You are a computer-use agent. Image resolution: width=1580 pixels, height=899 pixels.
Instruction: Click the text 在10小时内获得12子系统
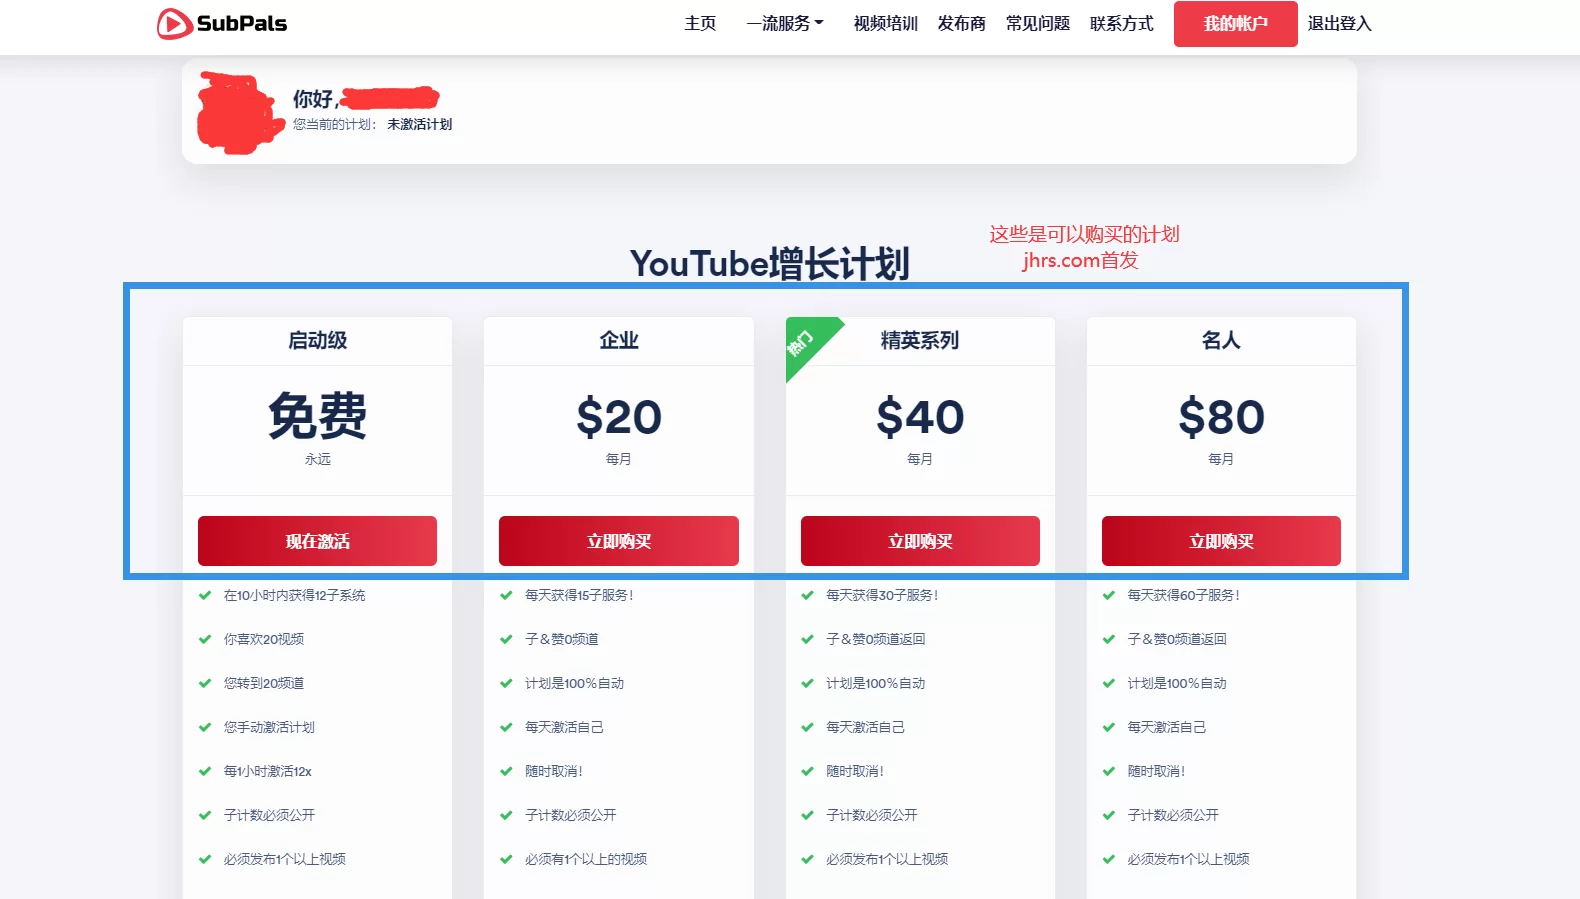[x=294, y=595]
